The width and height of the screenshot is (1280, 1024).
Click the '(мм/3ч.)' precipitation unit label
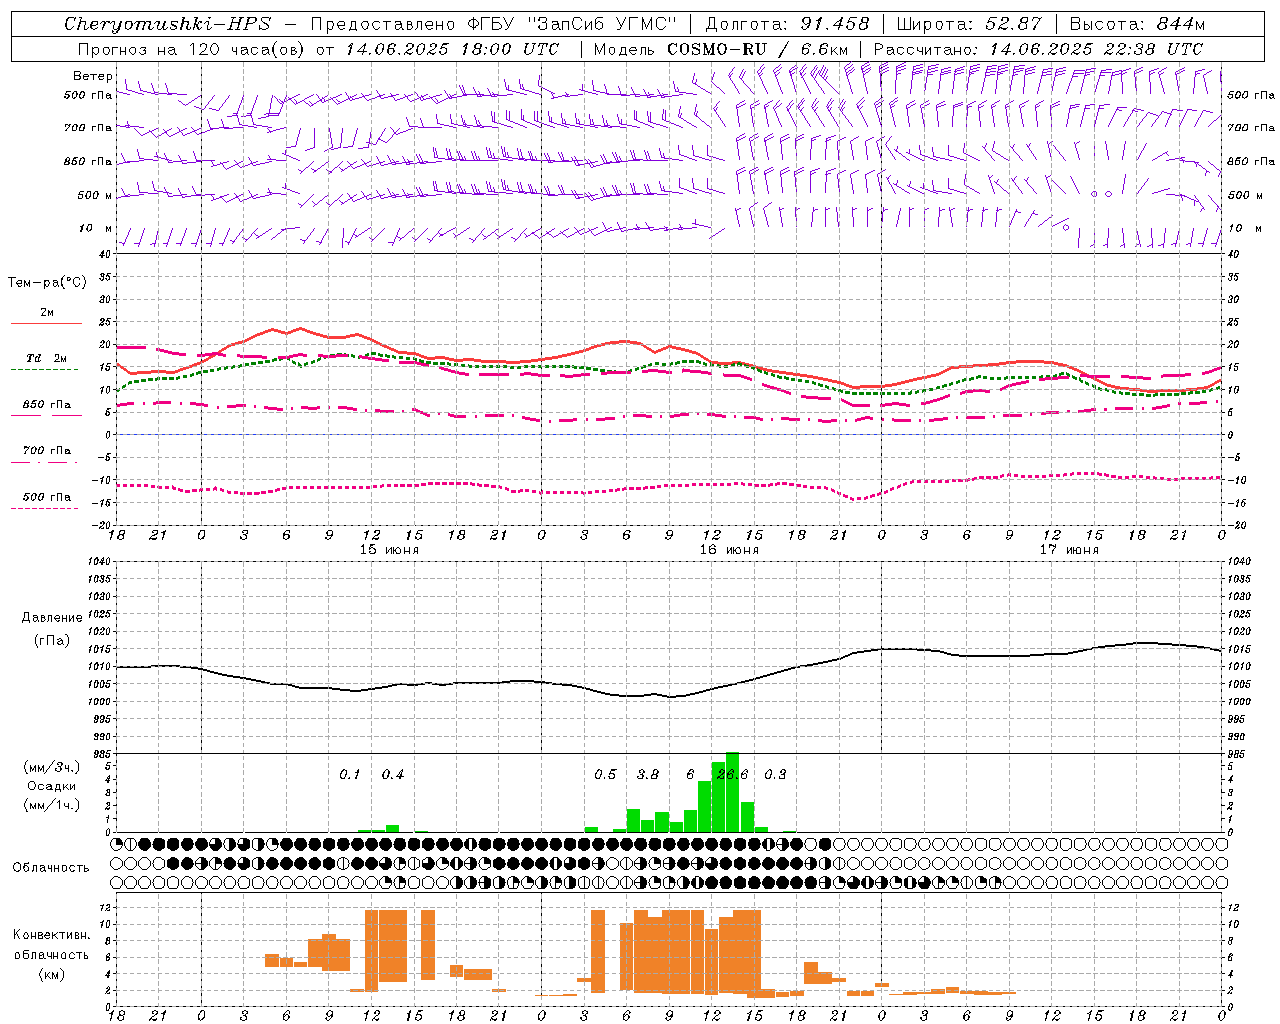[x=51, y=767]
